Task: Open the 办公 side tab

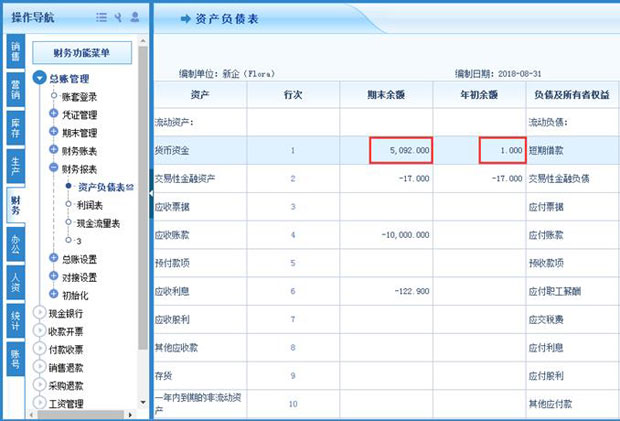Action: coord(15,244)
